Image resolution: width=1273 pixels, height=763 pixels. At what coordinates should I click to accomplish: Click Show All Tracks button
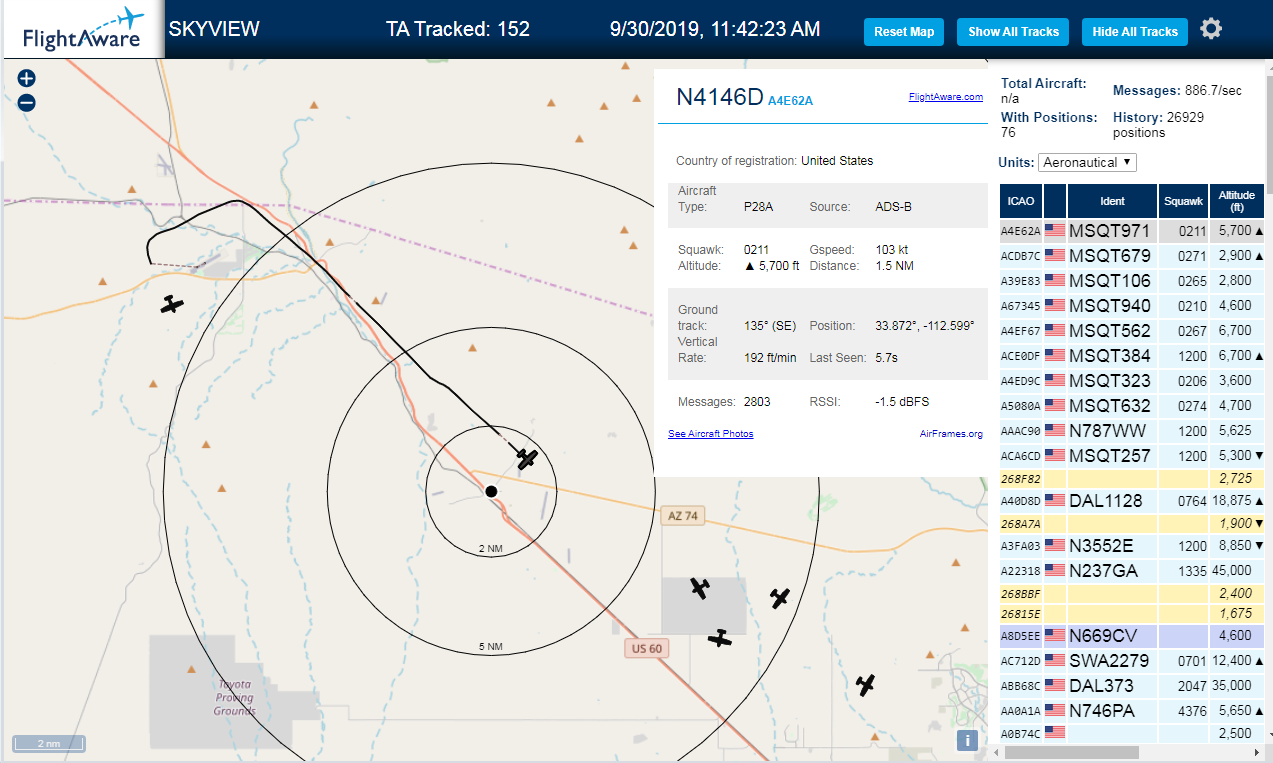pyautogui.click(x=1013, y=32)
